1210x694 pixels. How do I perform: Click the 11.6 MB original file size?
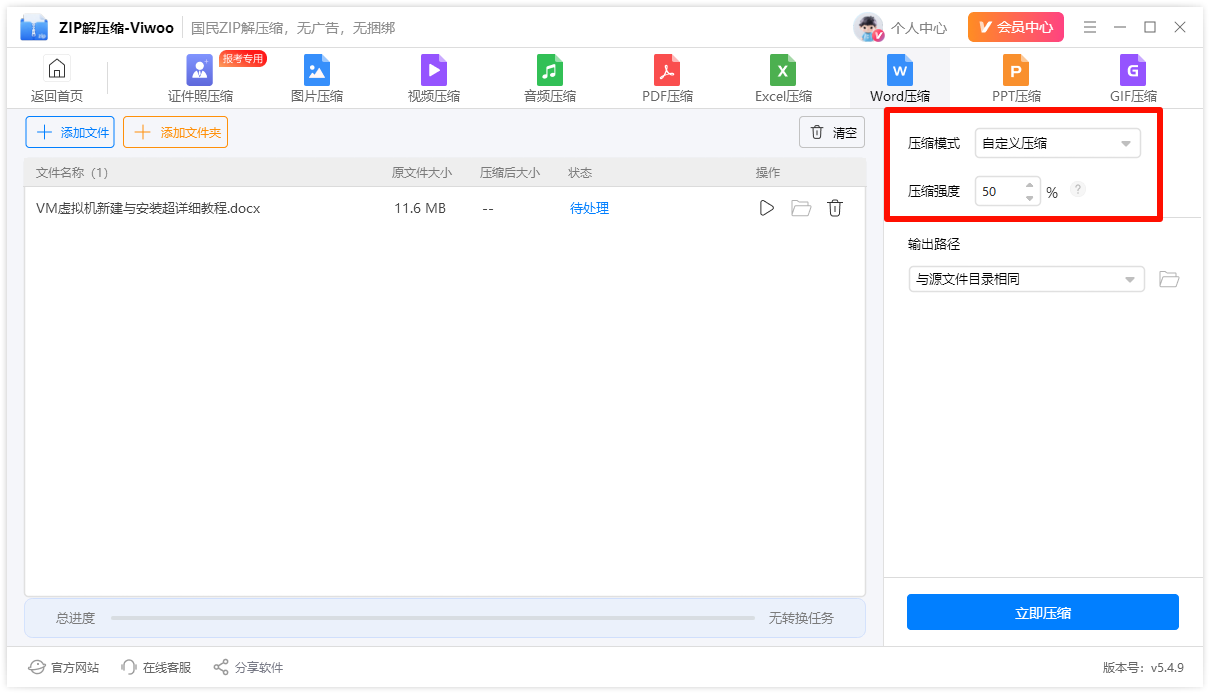click(420, 208)
